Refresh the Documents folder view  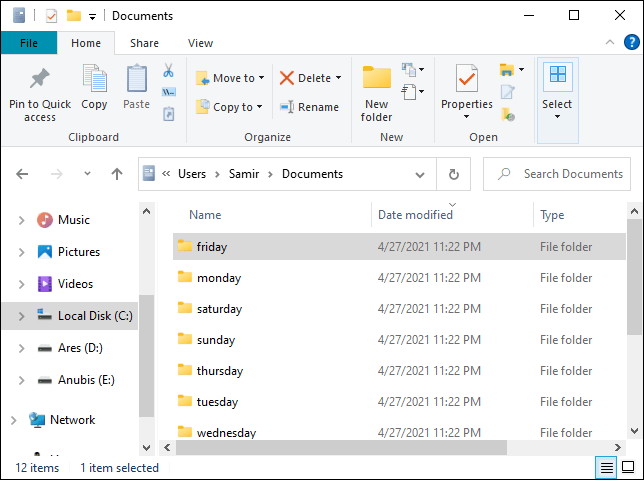453,174
